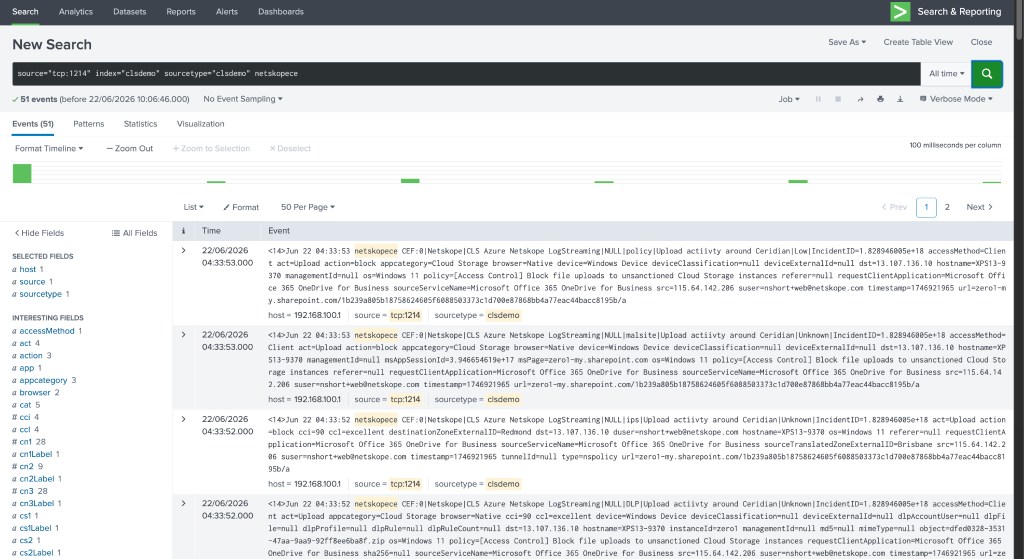
Task: Stop the search job
Action: pyautogui.click(x=838, y=99)
